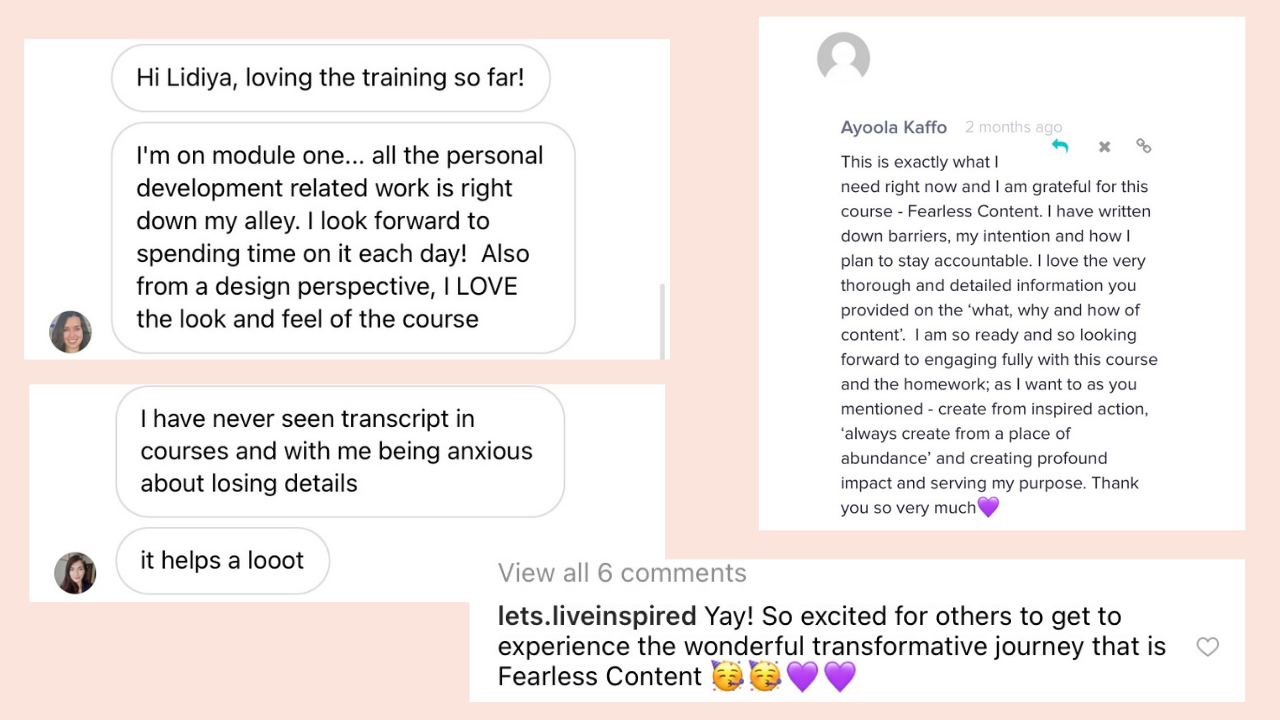Select the "it helps a looot" bubble
Image resolution: width=1280 pixels, height=720 pixels.
tap(222, 560)
